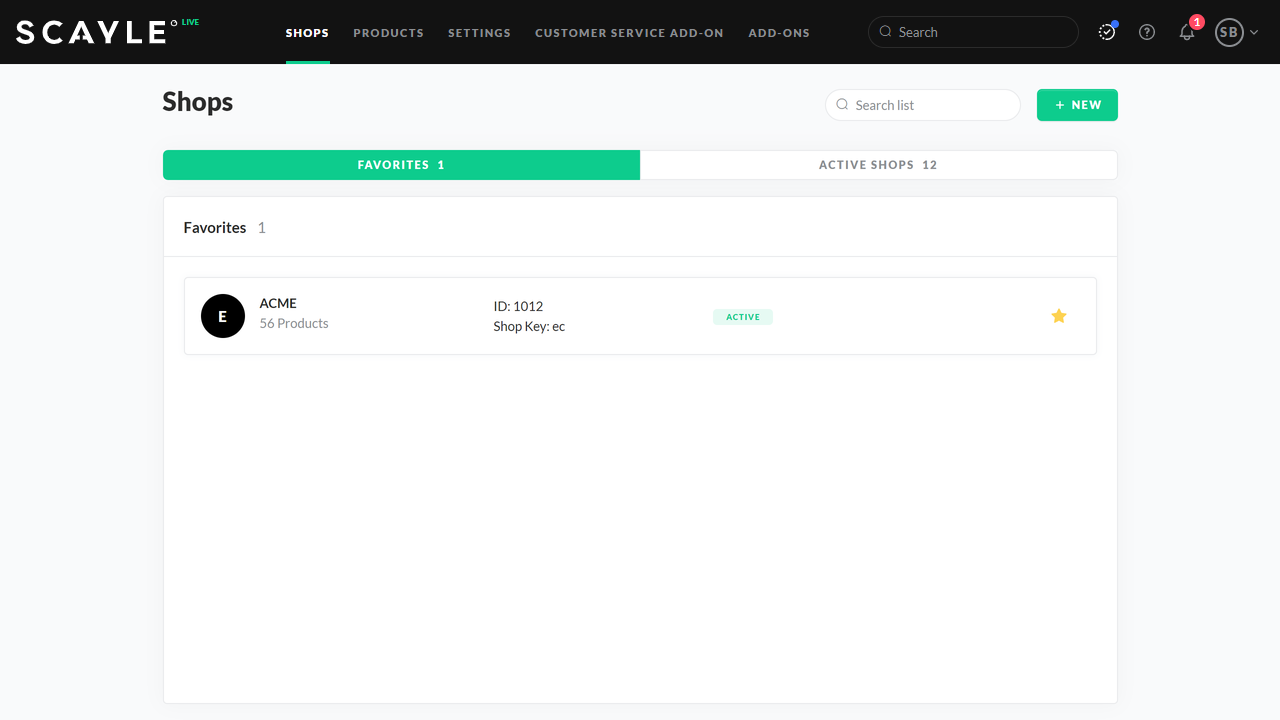1280x720 pixels.
Task: Click the SCAYLE logo
Action: coord(91,32)
